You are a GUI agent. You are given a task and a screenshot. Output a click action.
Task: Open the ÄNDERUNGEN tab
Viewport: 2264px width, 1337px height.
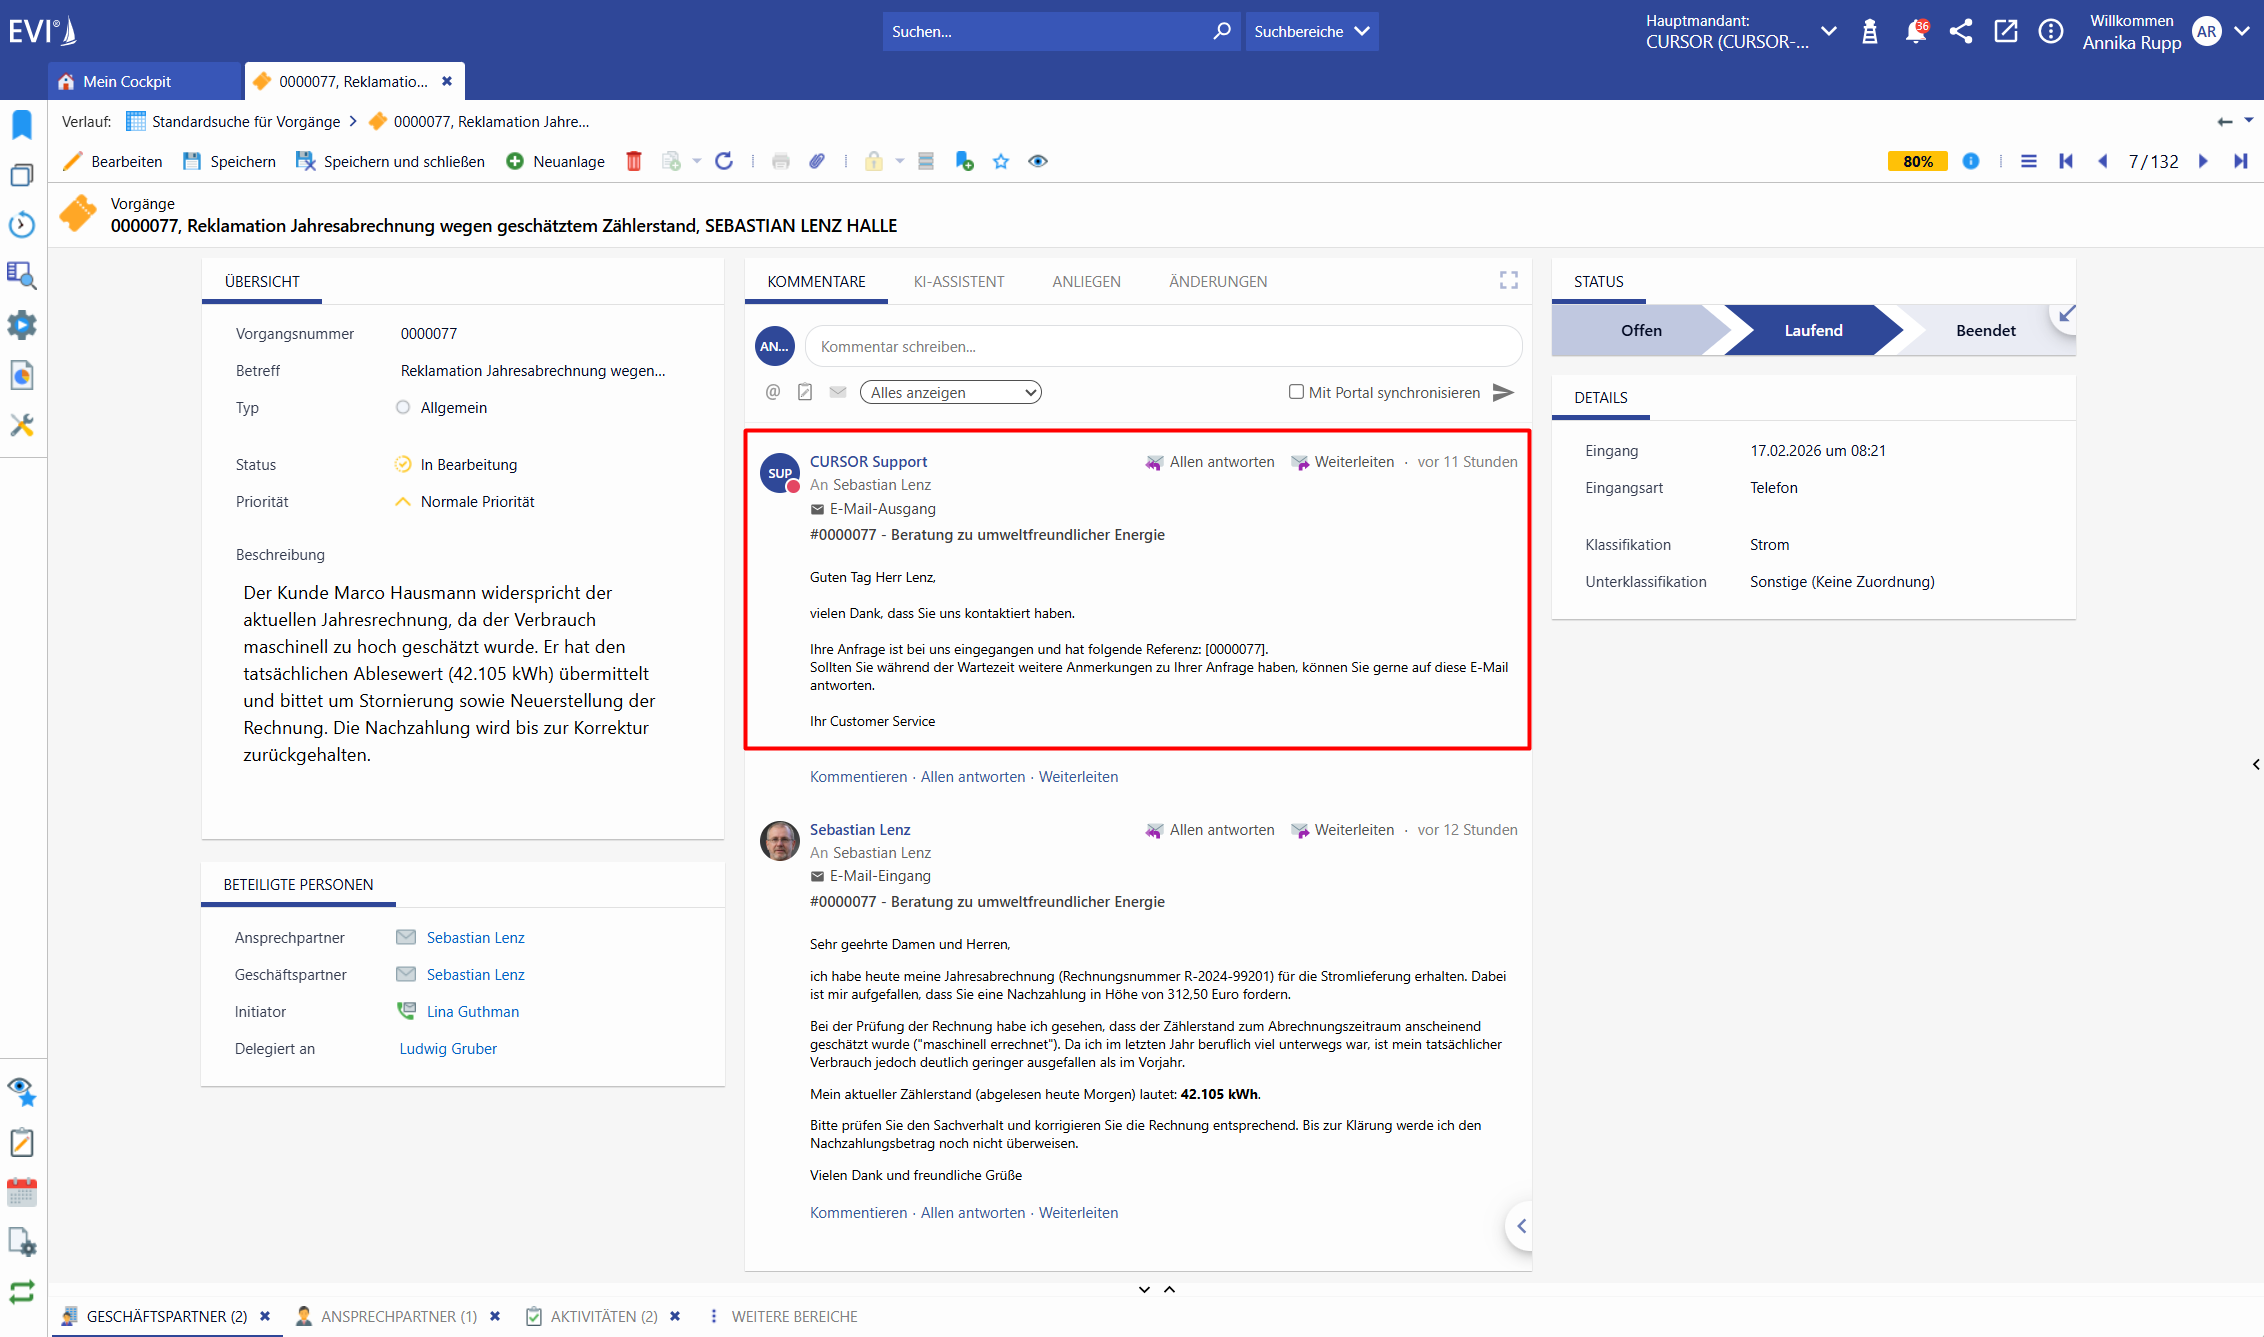[x=1217, y=281]
